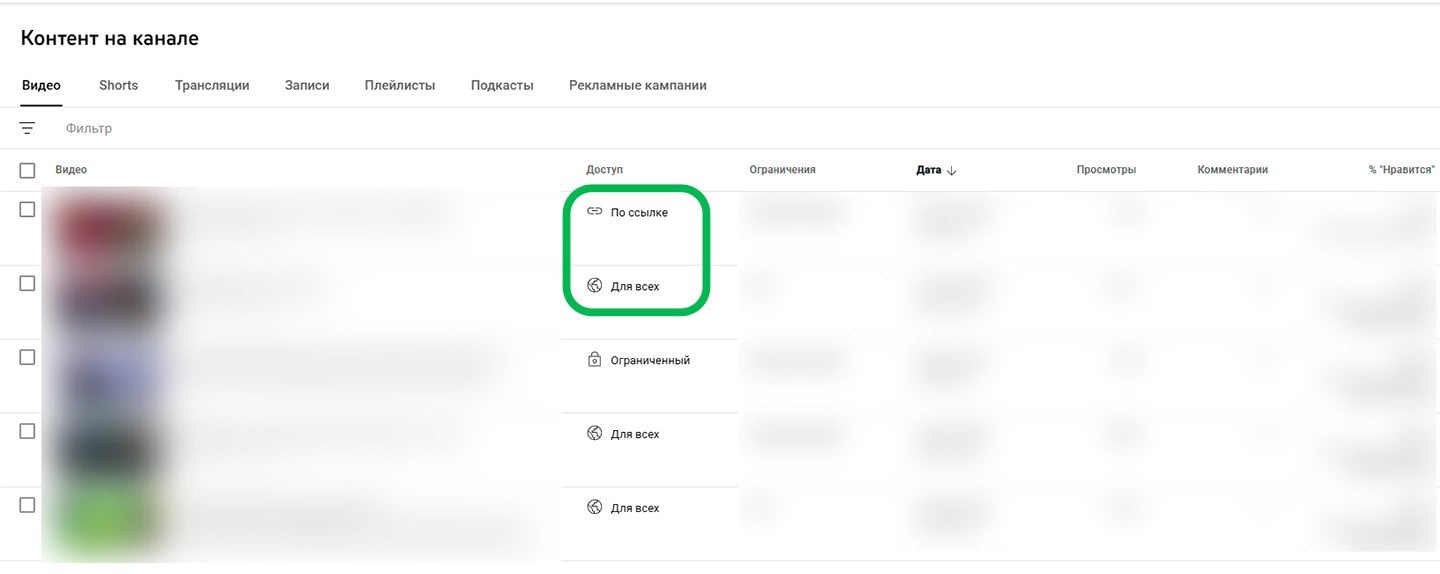Viewport: 1440px width, 574px height.
Task: Open the first video thumbnail
Action: (107, 228)
